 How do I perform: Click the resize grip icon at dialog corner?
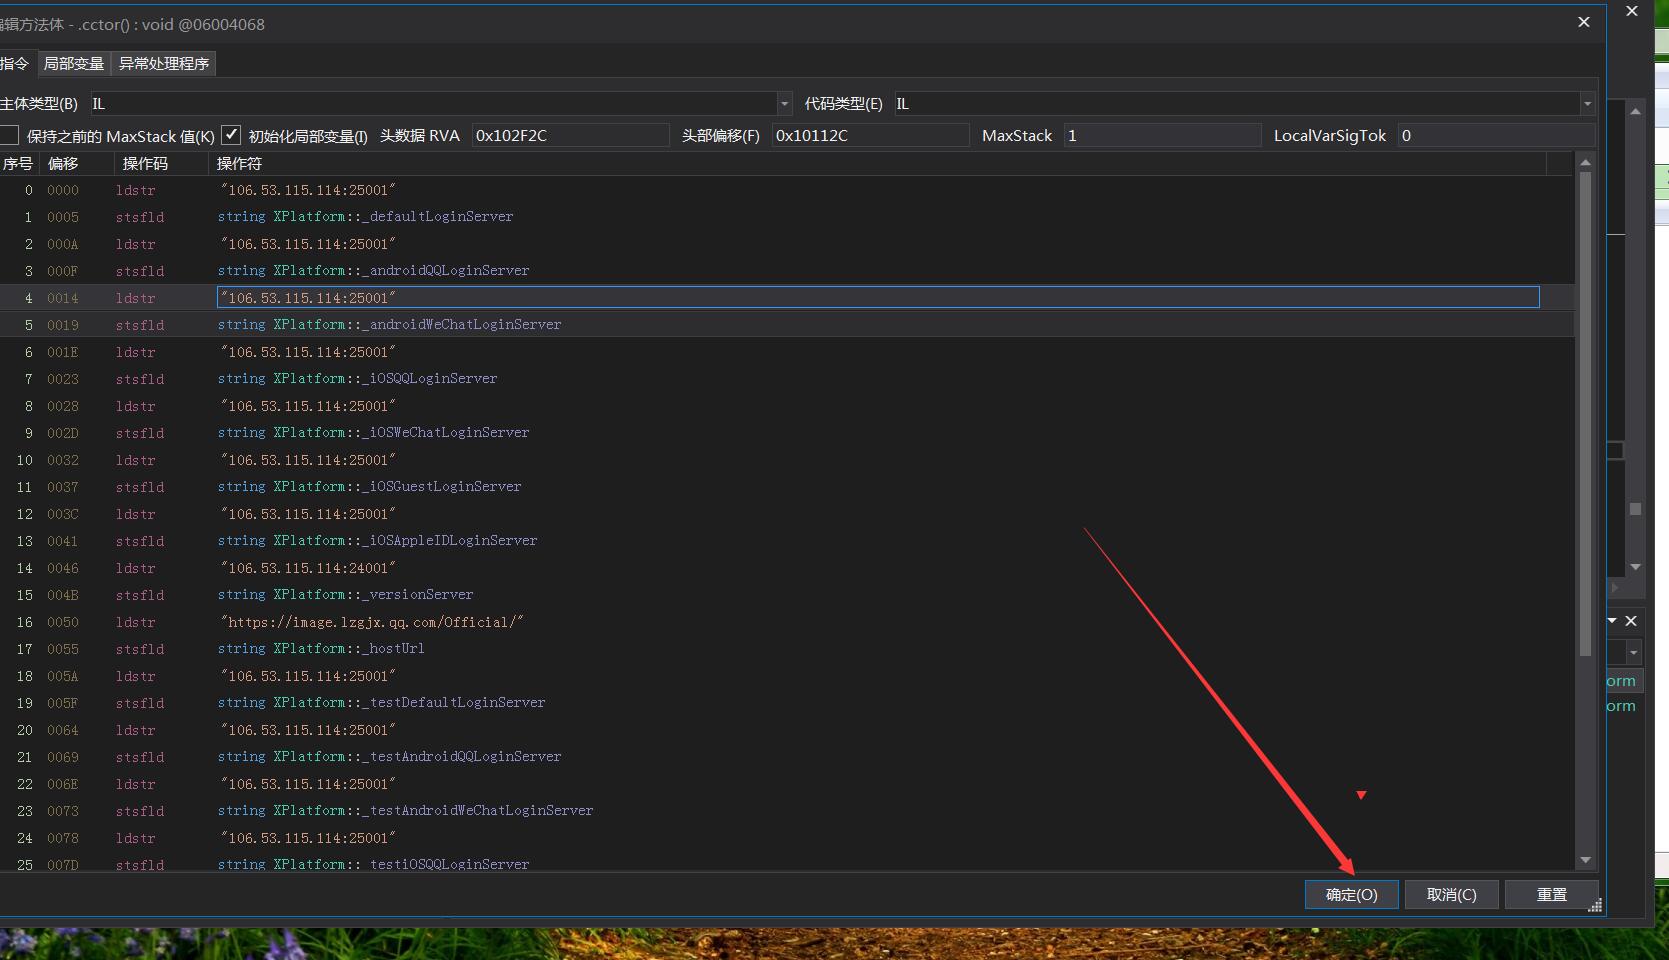pos(1595,905)
